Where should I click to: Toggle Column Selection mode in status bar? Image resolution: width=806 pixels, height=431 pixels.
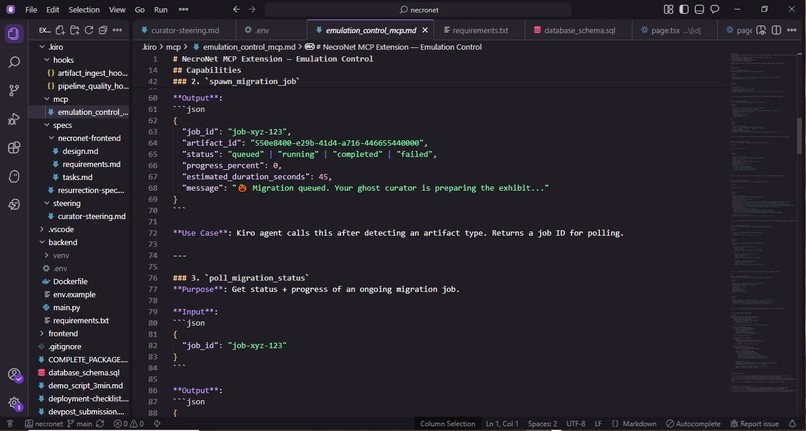(x=447, y=424)
